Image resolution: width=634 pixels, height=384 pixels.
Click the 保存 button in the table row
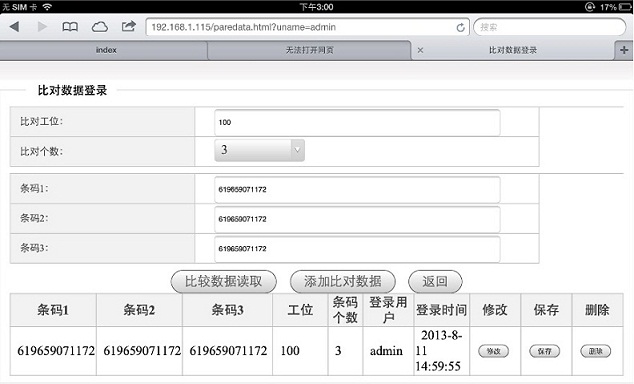(x=545, y=351)
